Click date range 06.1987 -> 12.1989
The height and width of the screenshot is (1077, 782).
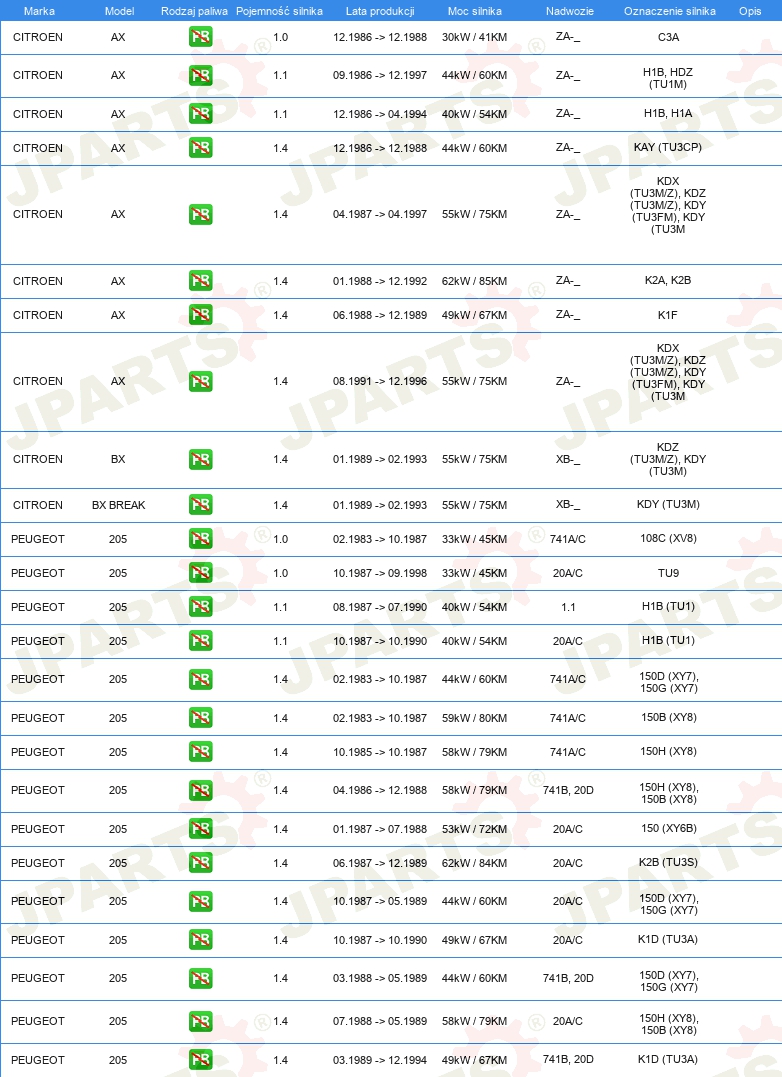click(380, 863)
